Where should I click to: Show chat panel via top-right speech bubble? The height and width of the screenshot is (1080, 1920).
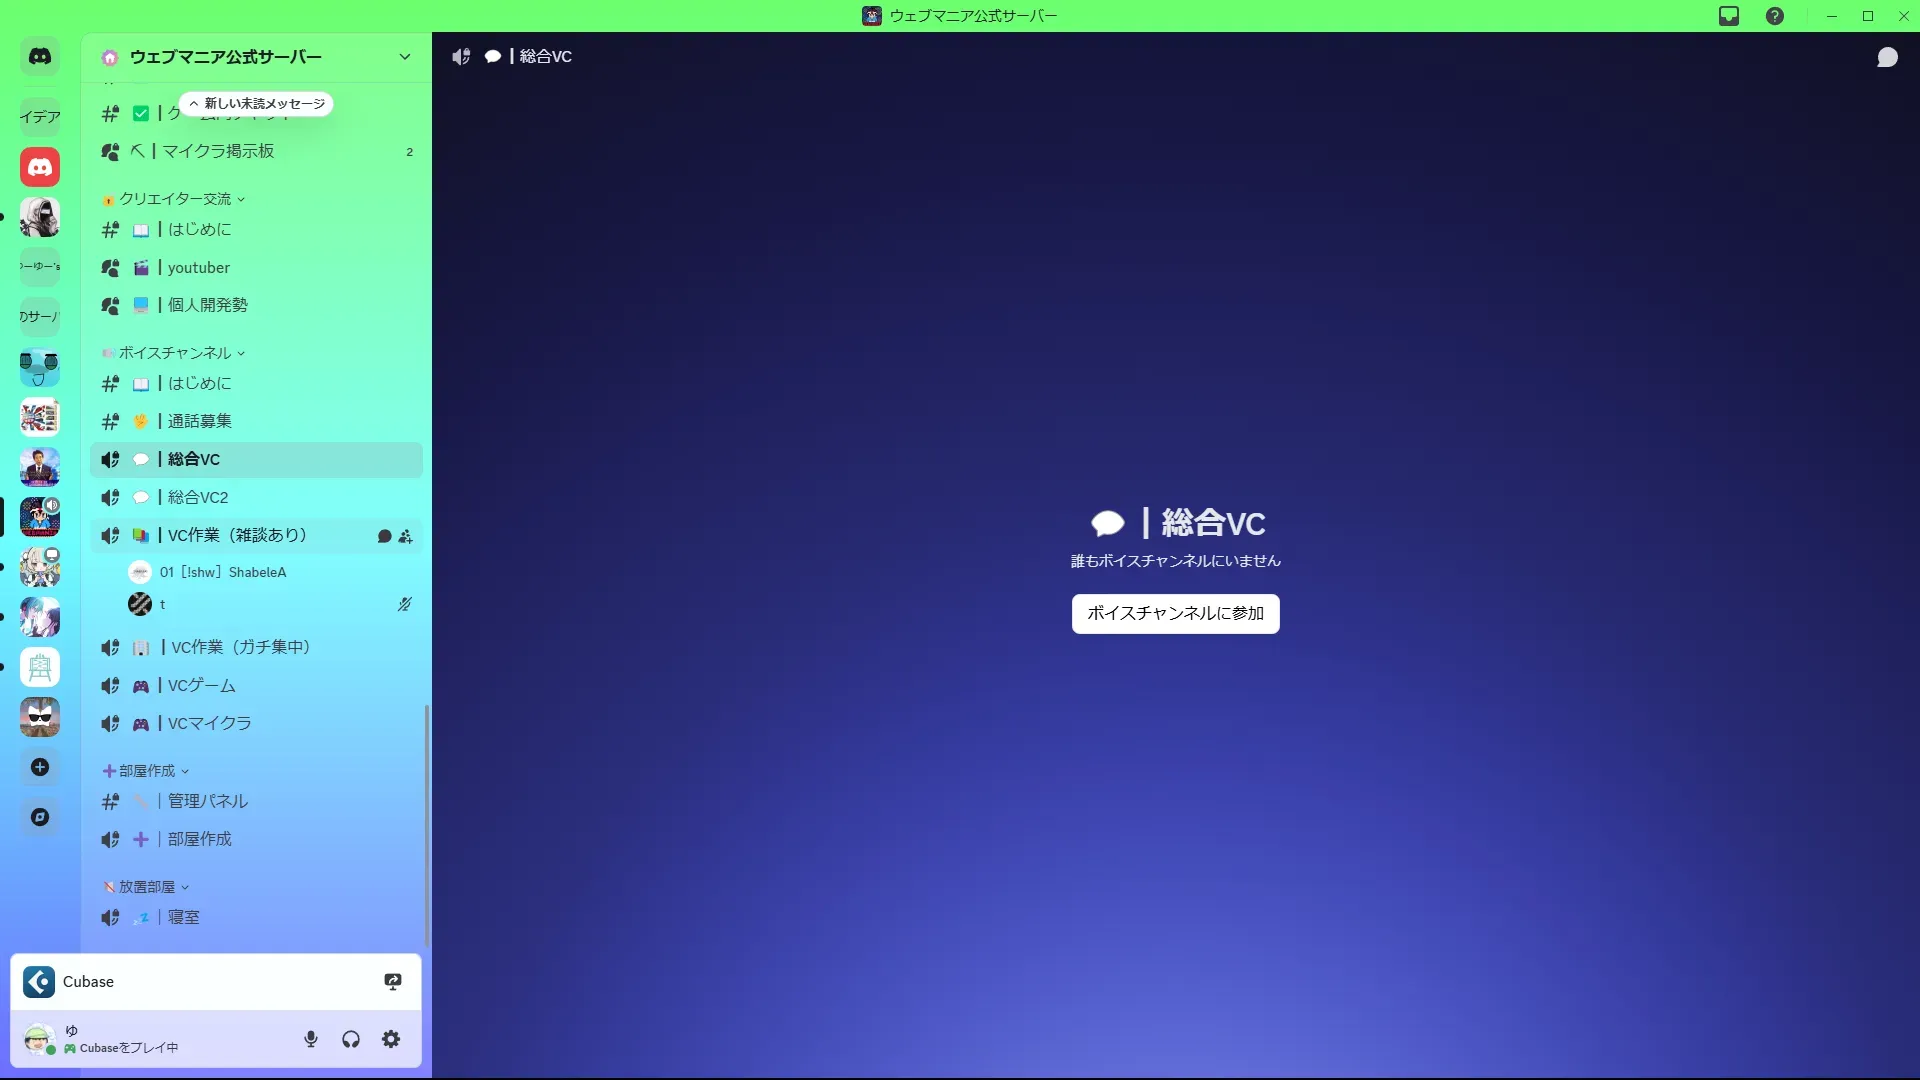click(x=1887, y=57)
